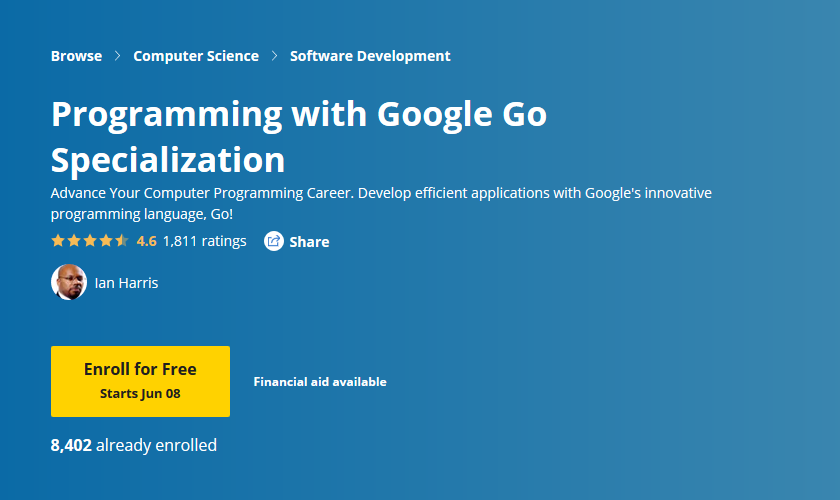Click the 8,402 already enrolled text
The image size is (840, 500).
134,445
